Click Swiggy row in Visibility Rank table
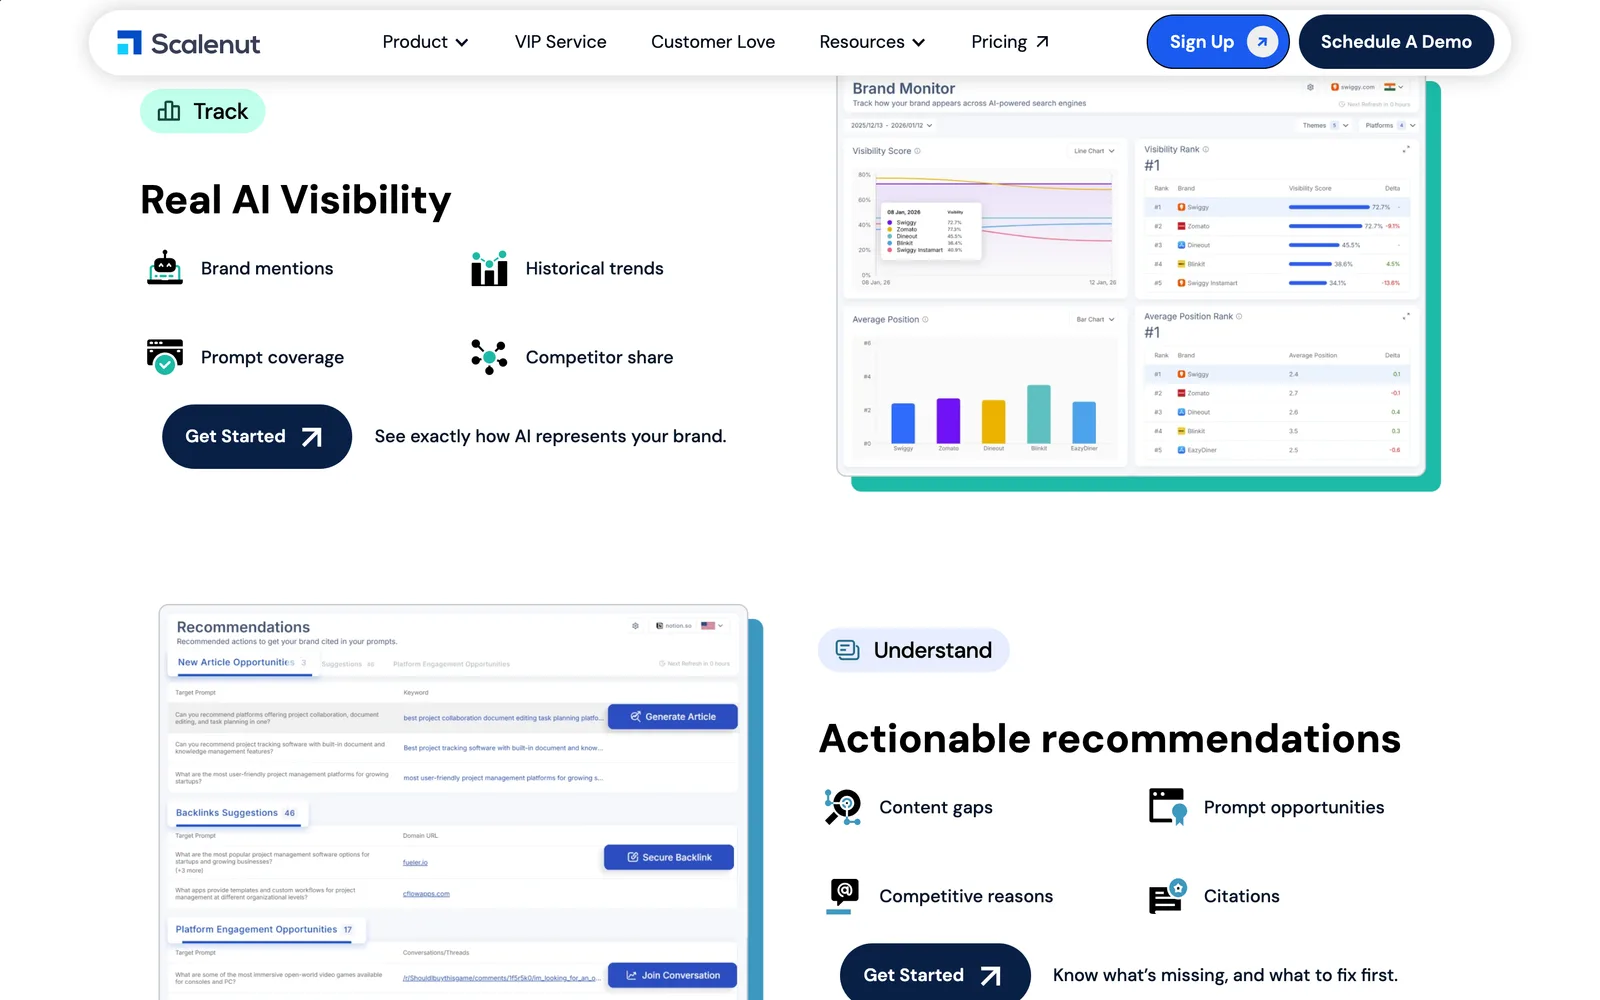1600x1000 pixels. point(1277,207)
